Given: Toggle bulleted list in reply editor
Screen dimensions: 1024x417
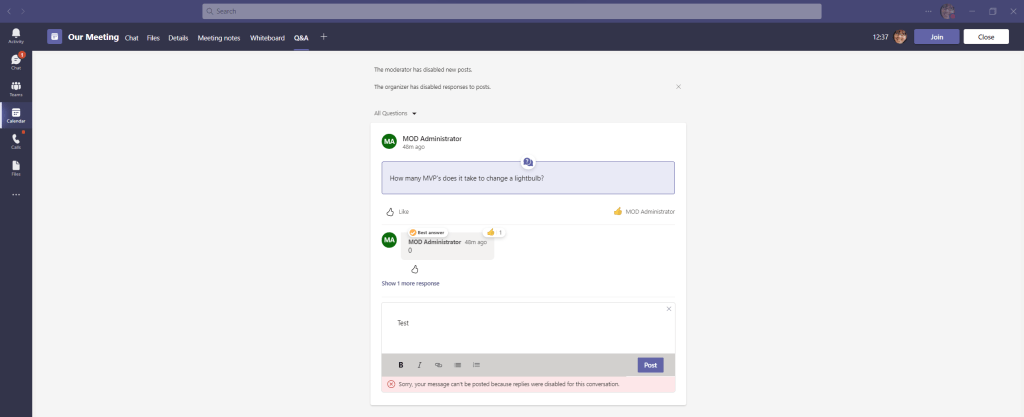Looking at the screenshot, I should point(457,365).
